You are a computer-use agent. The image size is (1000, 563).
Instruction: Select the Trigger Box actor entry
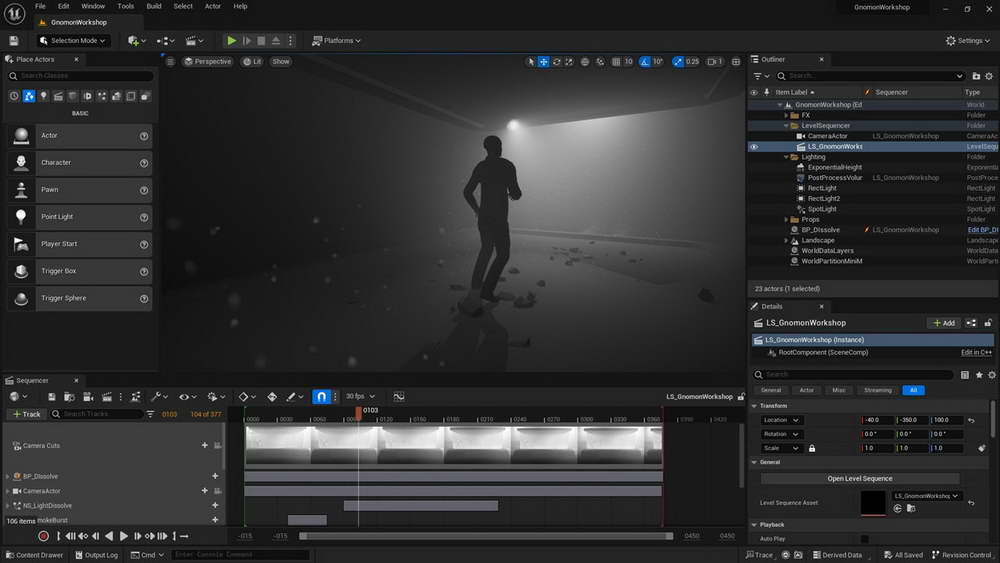(x=80, y=271)
